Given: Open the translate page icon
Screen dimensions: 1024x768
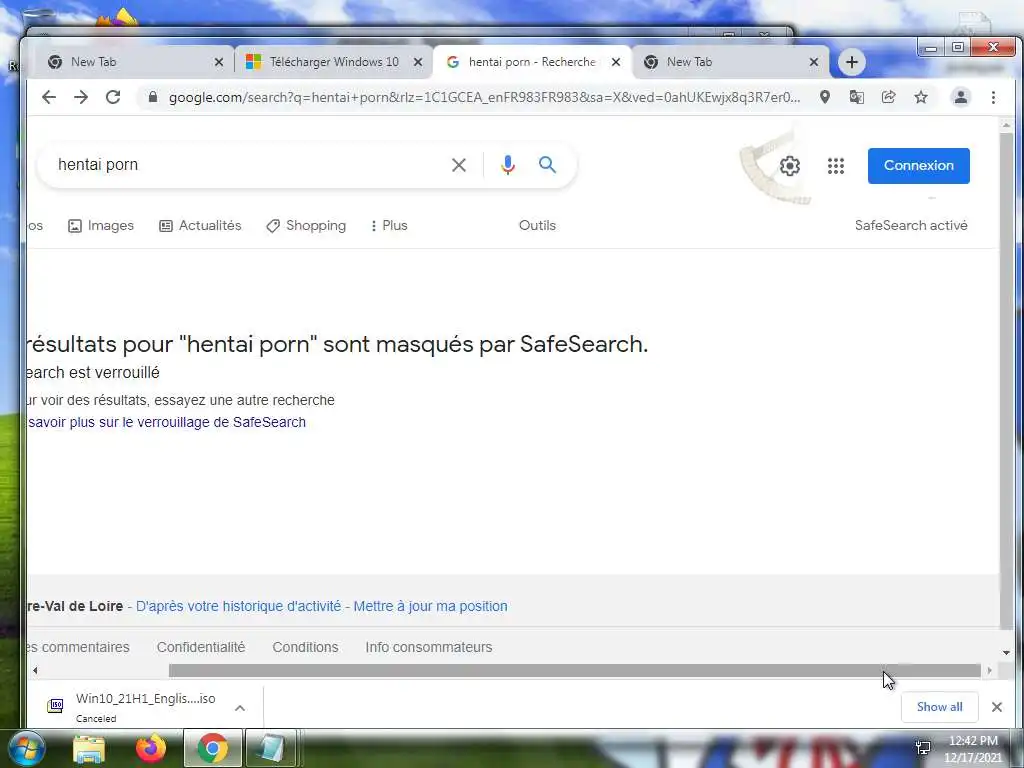Looking at the screenshot, I should pyautogui.click(x=857, y=97).
